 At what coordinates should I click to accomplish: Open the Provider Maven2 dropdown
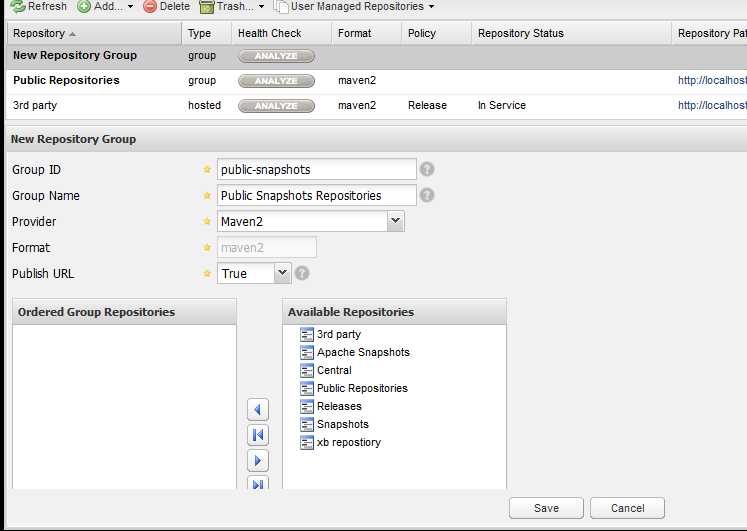(x=395, y=221)
